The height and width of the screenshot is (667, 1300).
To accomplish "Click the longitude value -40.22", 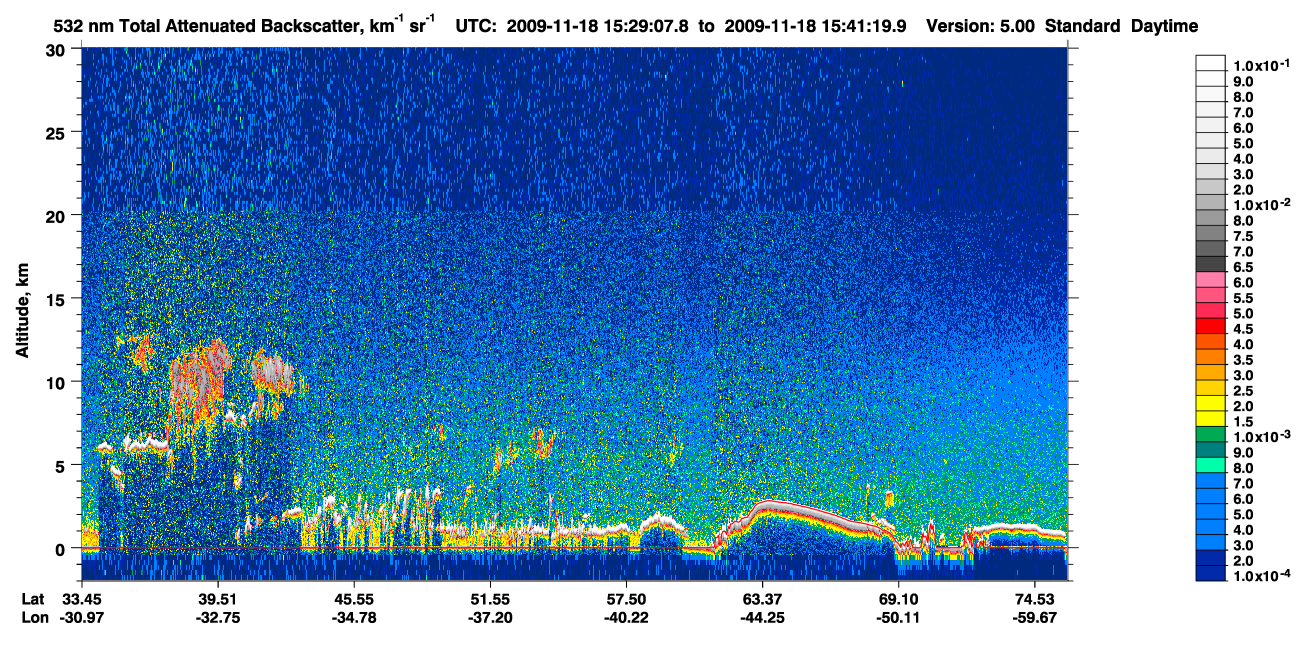I will pyautogui.click(x=625, y=617).
